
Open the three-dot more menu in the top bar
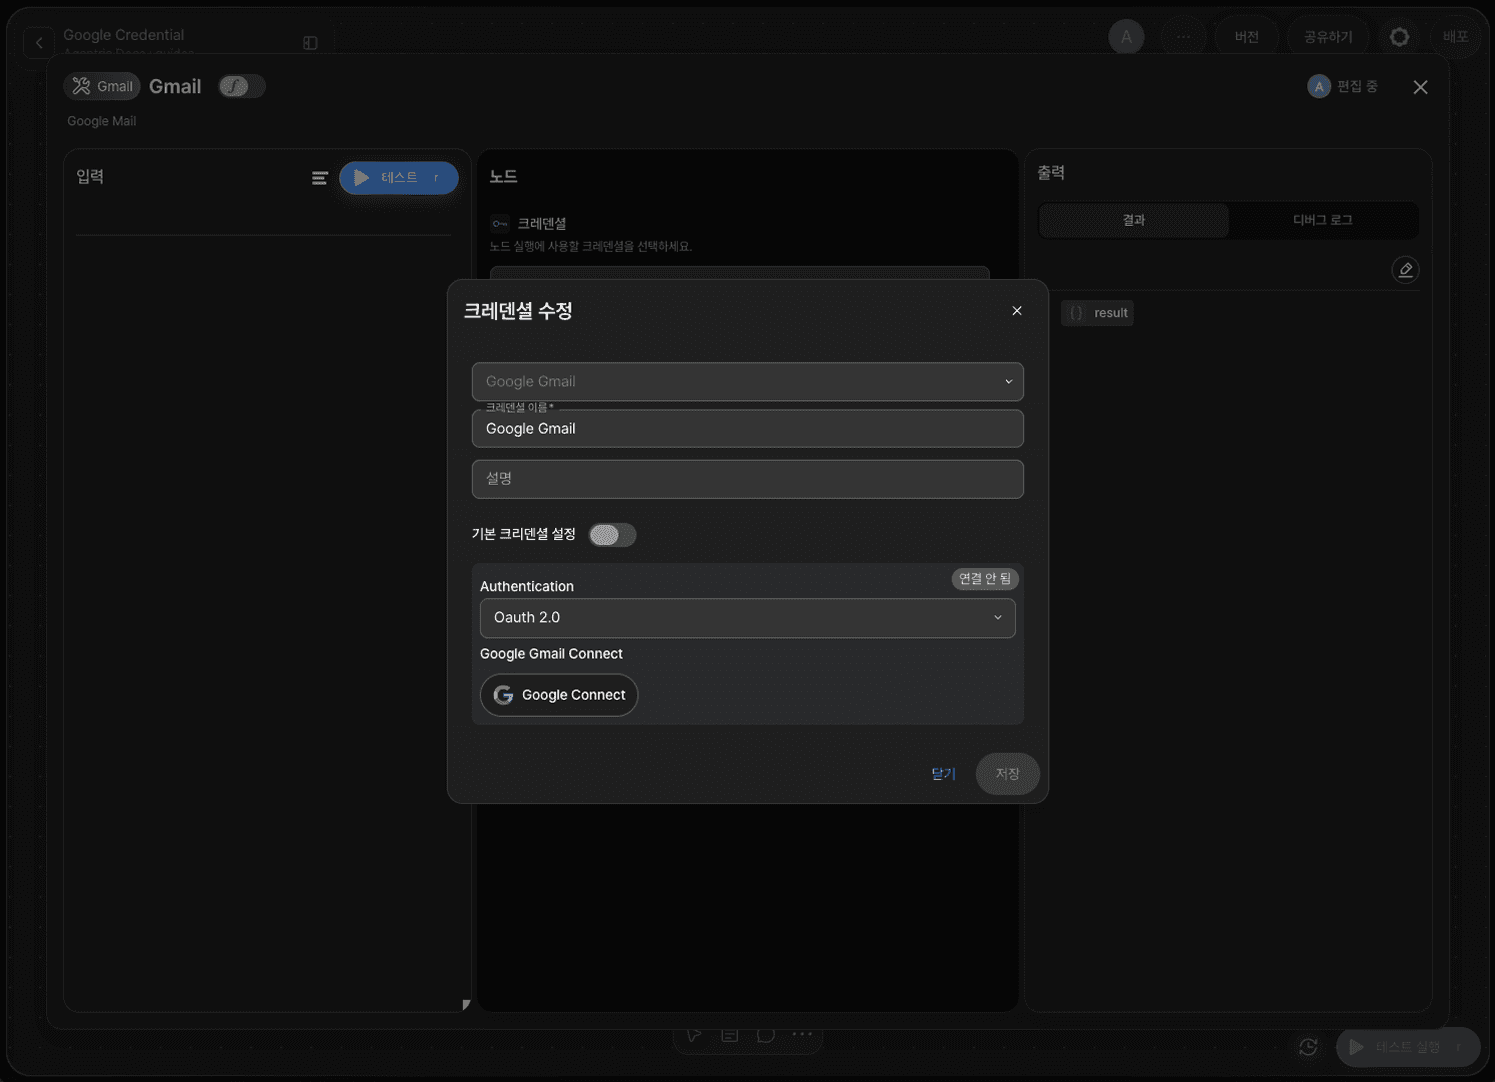coord(1183,37)
